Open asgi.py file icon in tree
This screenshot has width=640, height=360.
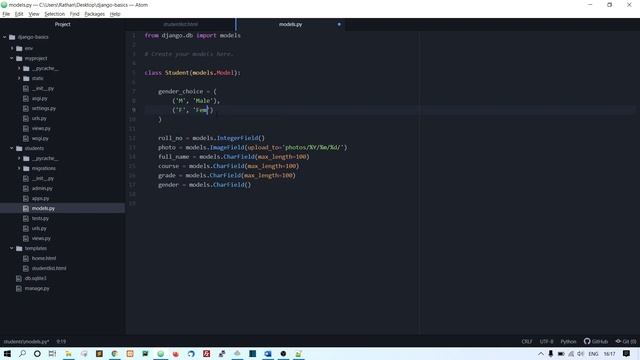coord(26,98)
